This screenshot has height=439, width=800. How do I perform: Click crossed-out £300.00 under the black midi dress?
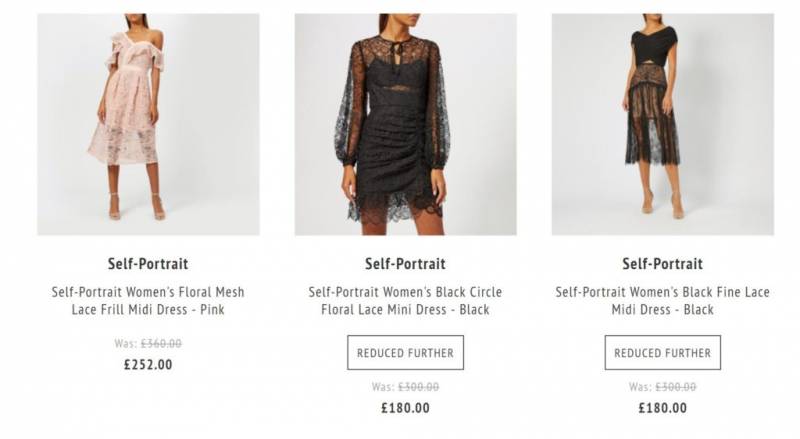(x=675, y=387)
